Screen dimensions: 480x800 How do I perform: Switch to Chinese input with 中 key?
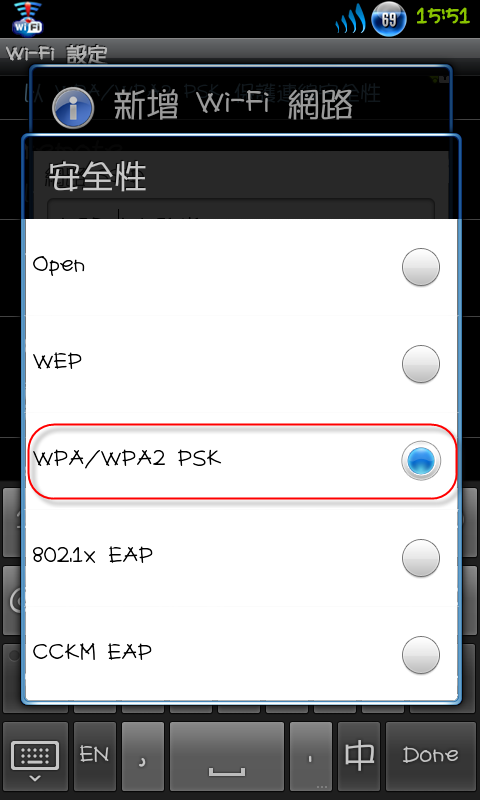359,754
